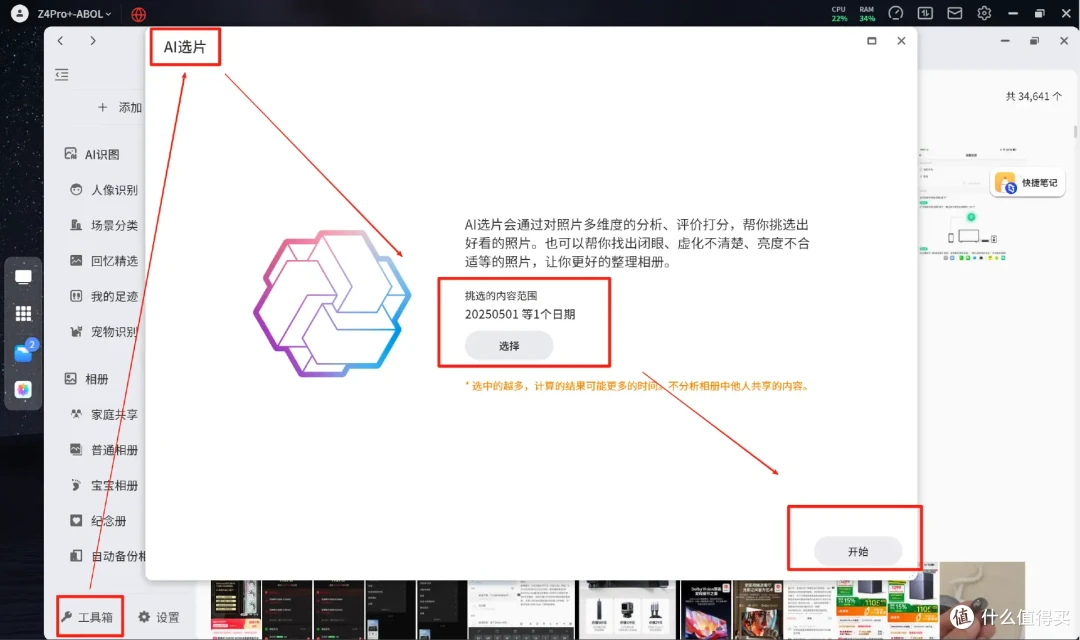Screen dimensions: 1080x640
Task: Open the movie poster photo thumbnail
Action: 758,610
